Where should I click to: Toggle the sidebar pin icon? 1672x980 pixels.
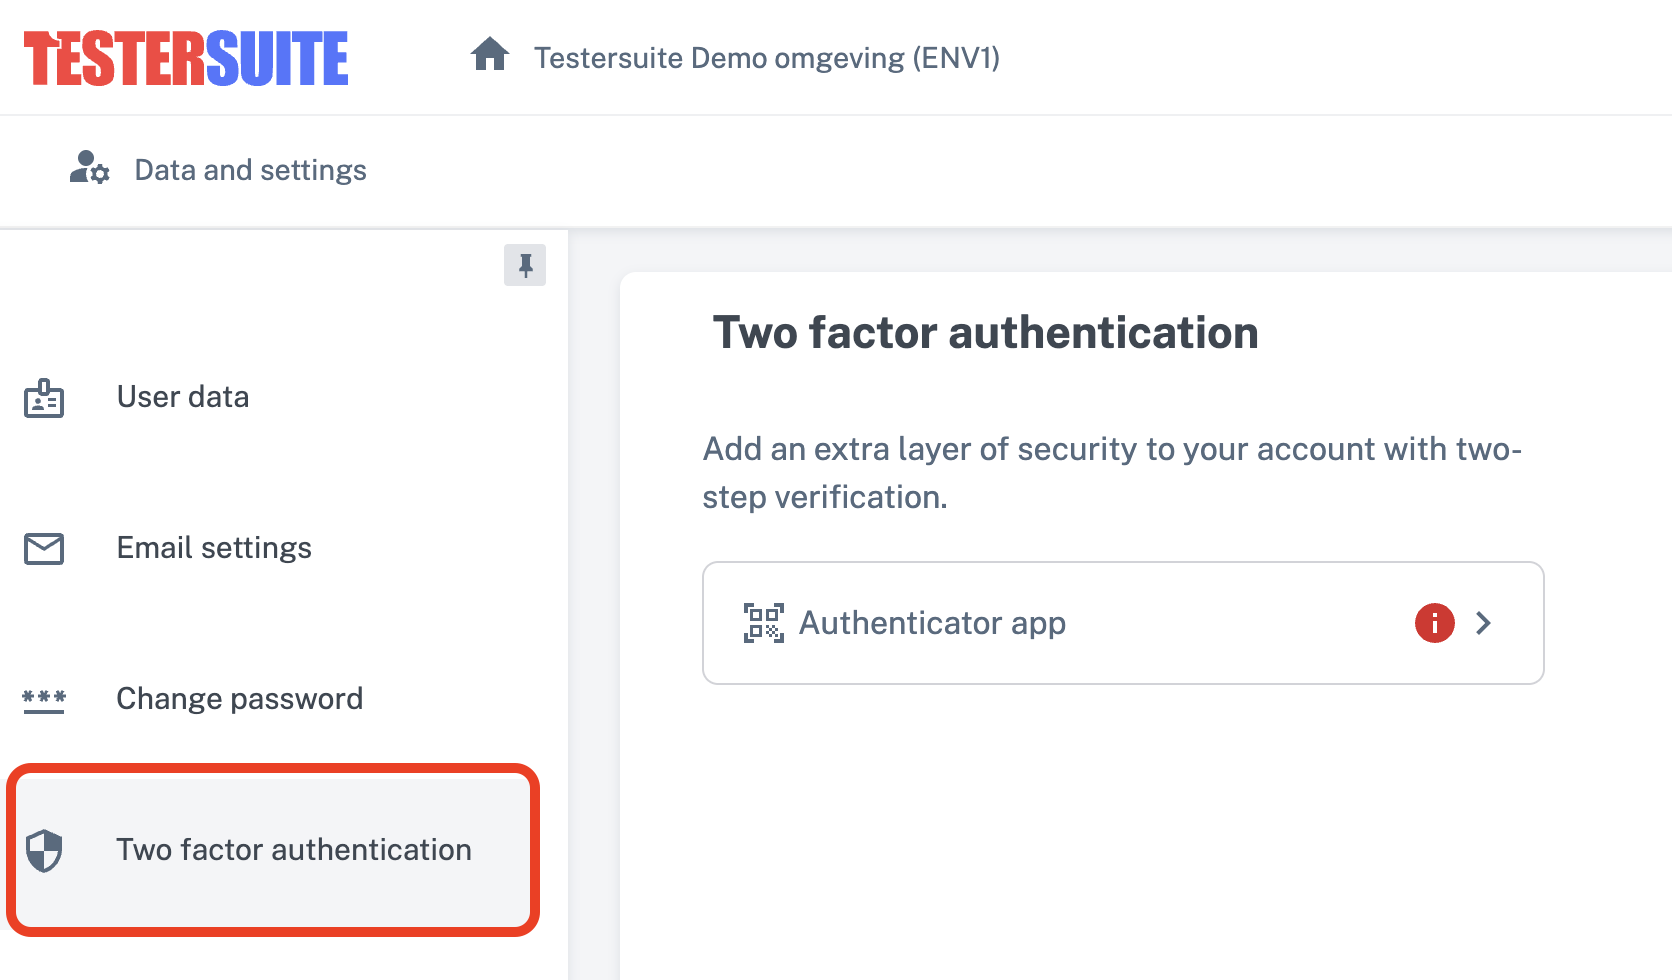[x=525, y=265]
